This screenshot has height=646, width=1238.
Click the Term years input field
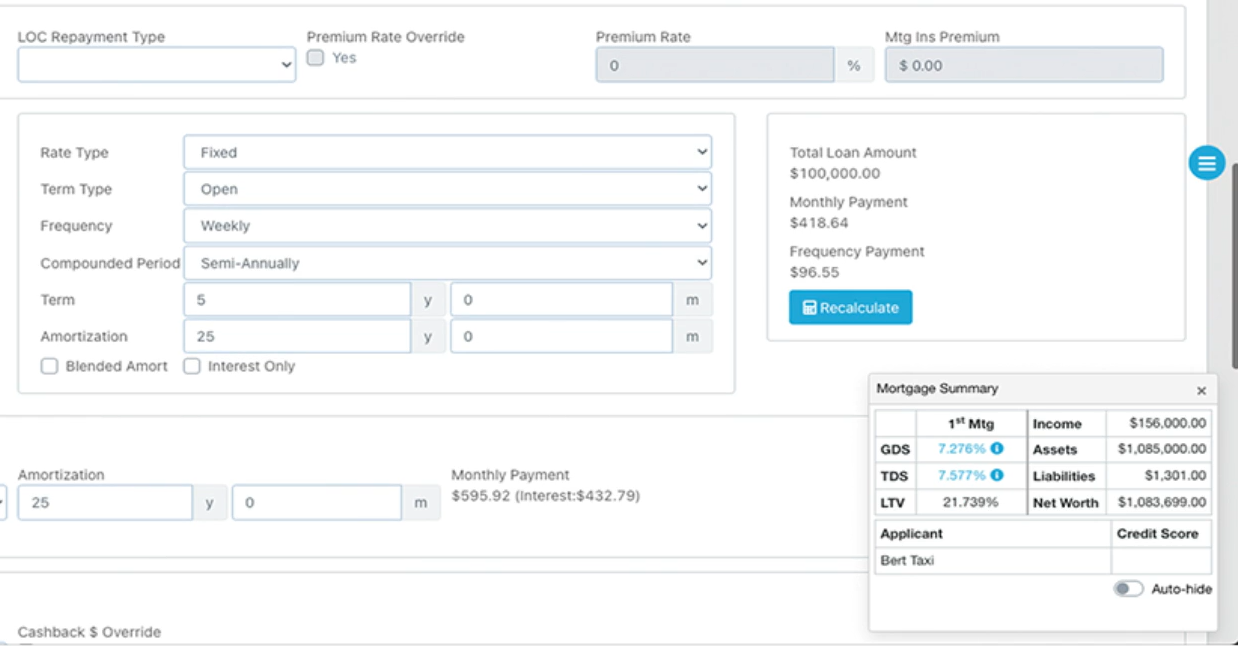coord(297,300)
